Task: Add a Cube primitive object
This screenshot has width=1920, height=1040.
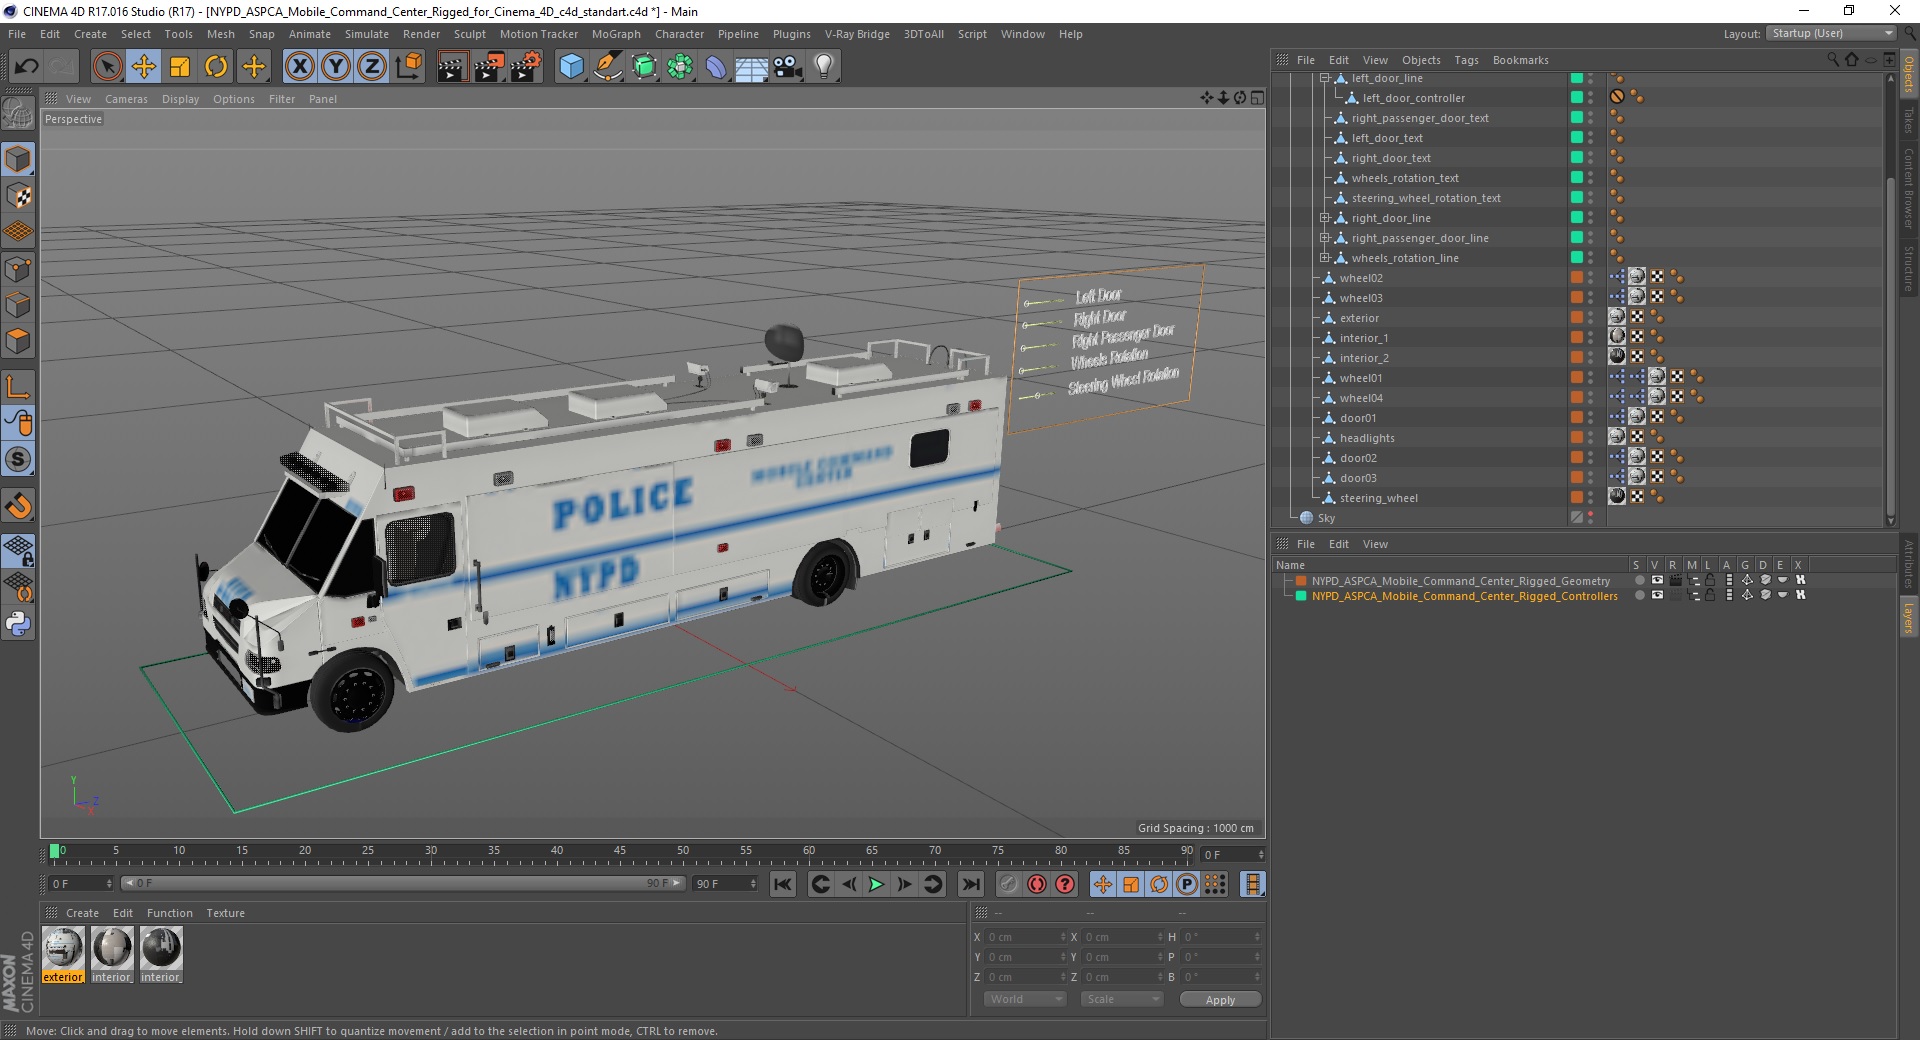Action: pos(571,67)
